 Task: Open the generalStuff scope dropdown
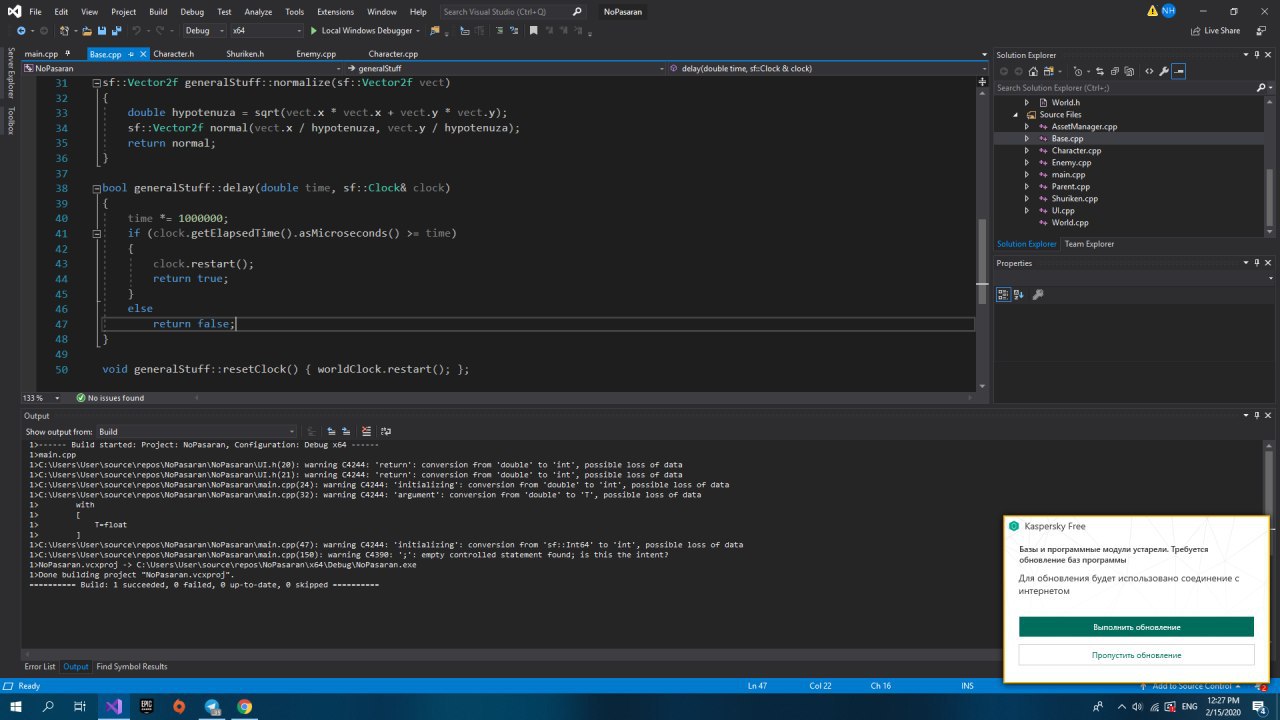[x=505, y=68]
